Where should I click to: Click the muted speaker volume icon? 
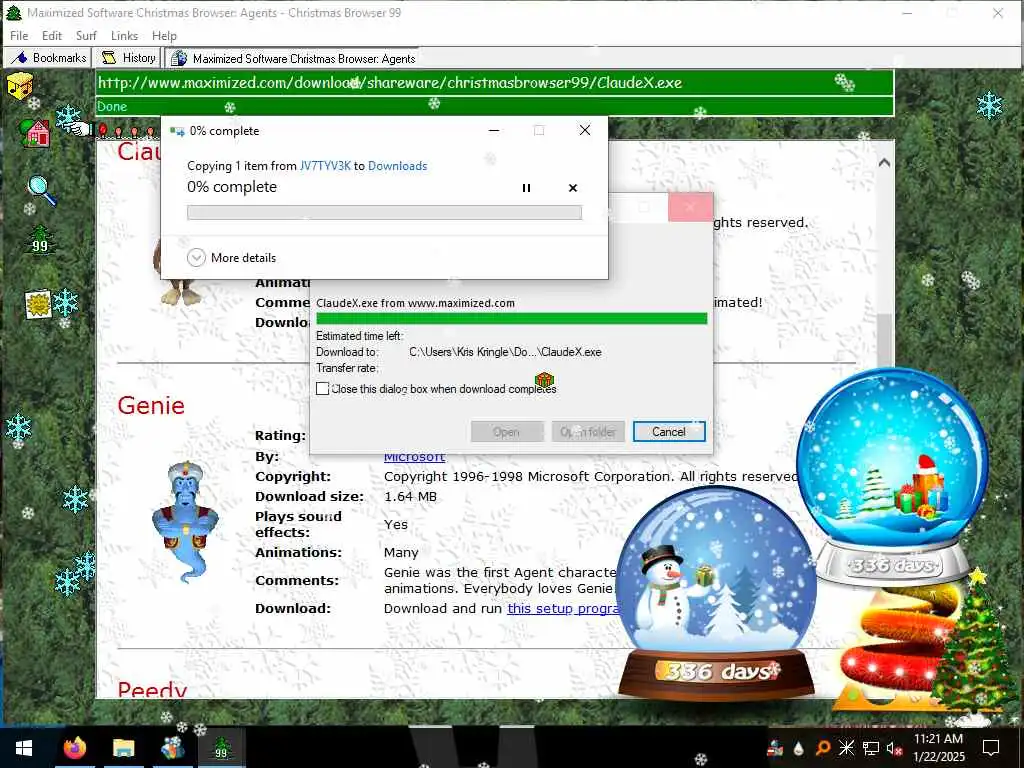[894, 748]
